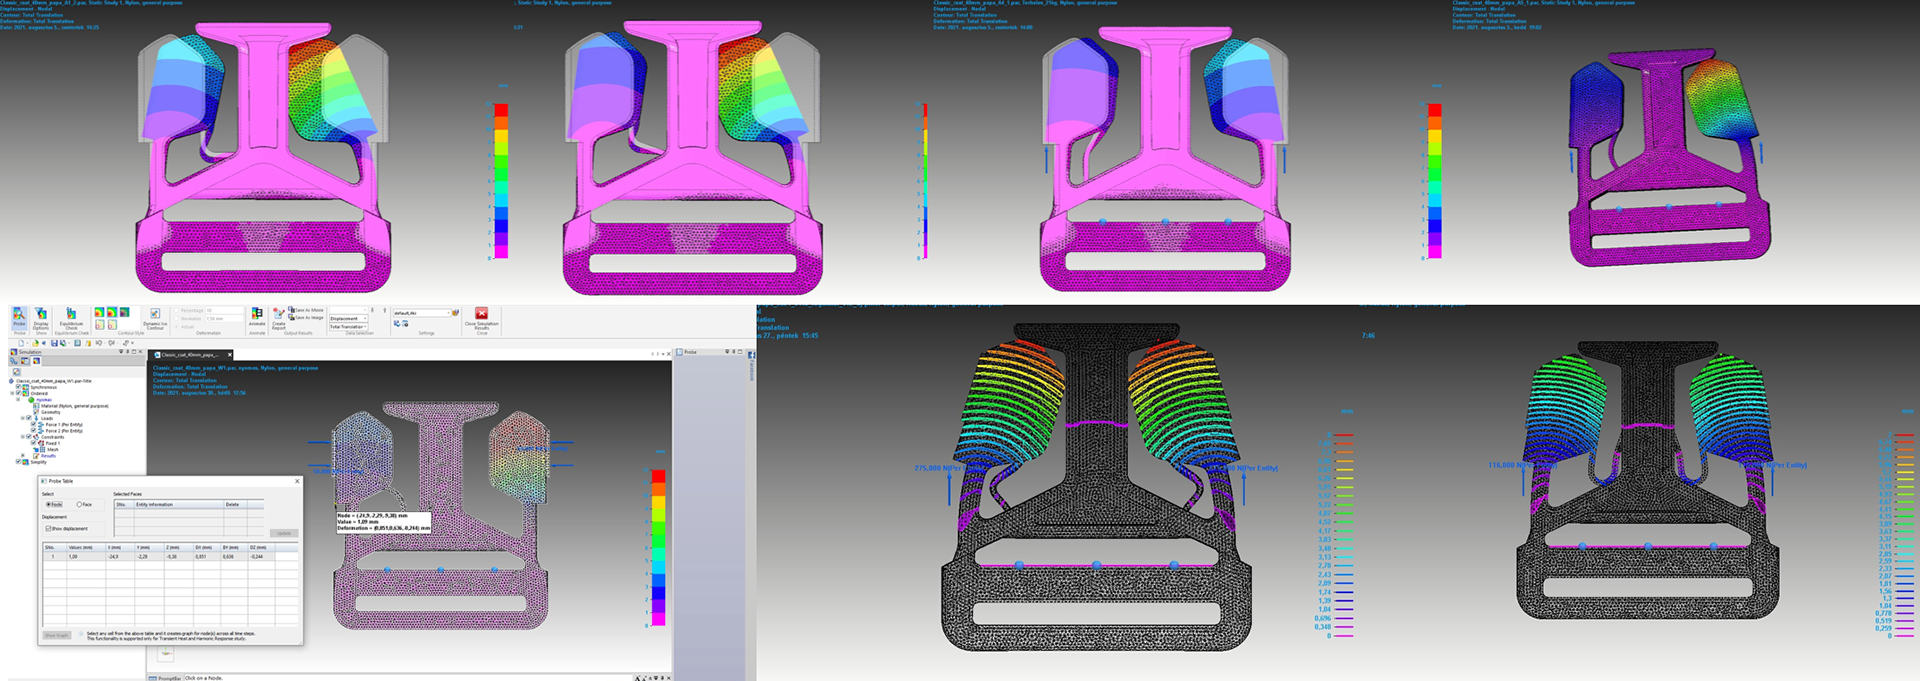
Task: Click the Open folder icon in quick toolbar
Action: 35,343
